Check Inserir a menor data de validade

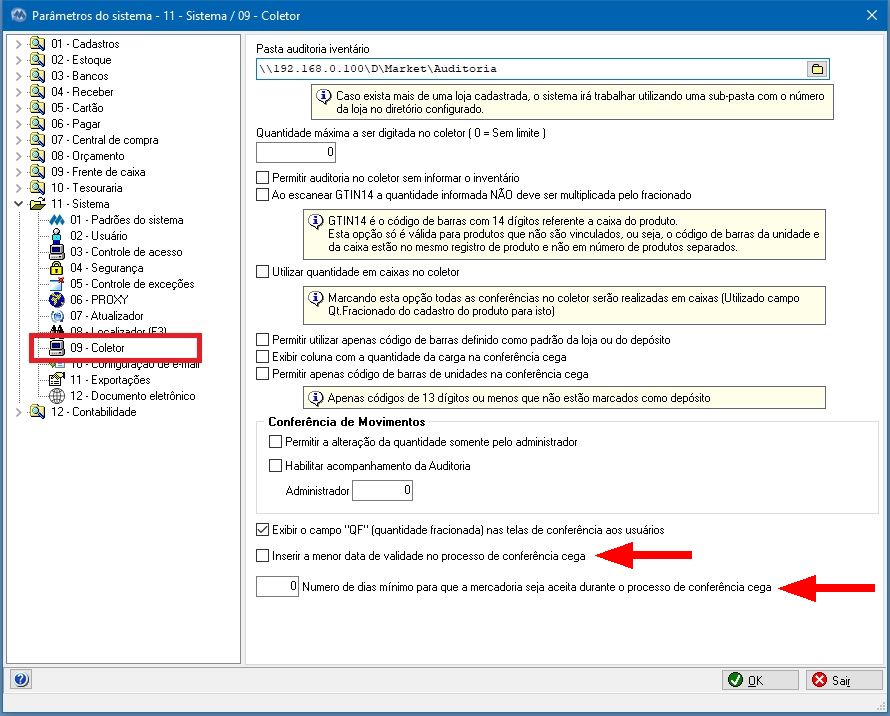click(262, 556)
